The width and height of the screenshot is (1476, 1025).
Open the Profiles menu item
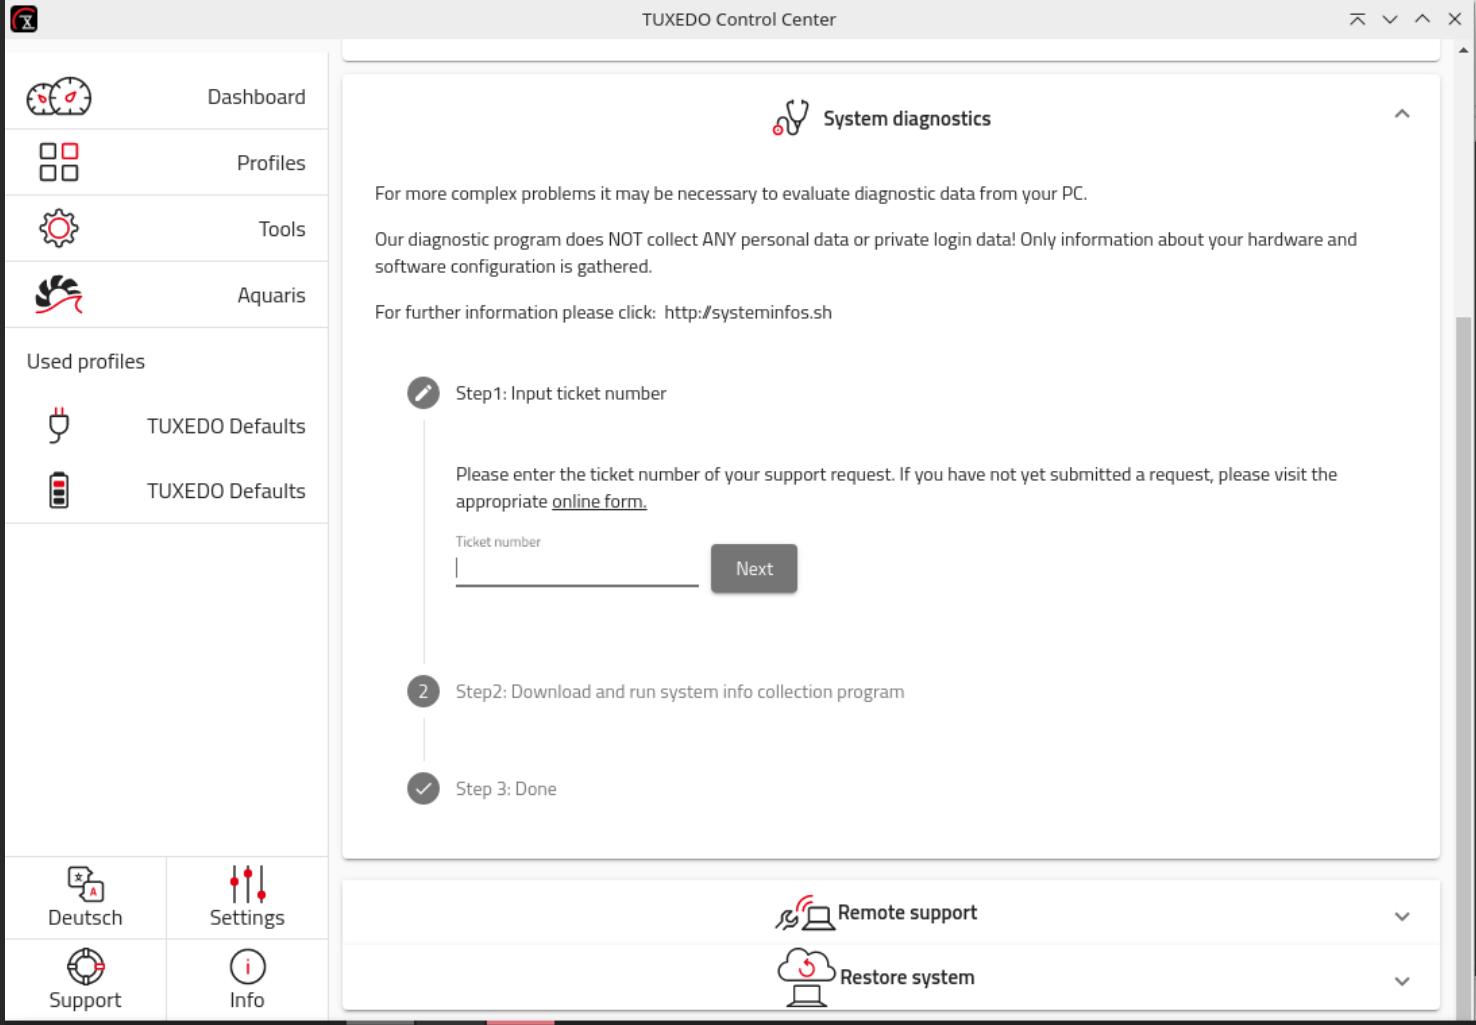[x=166, y=162]
